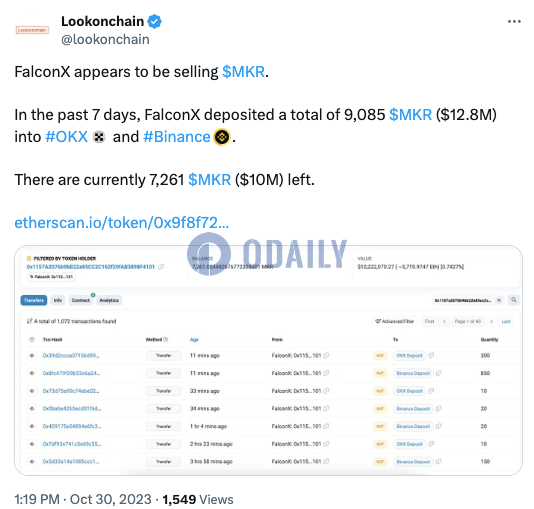Click the search magnifier icon in Etherscan
534x509 pixels.
click(x=514, y=300)
